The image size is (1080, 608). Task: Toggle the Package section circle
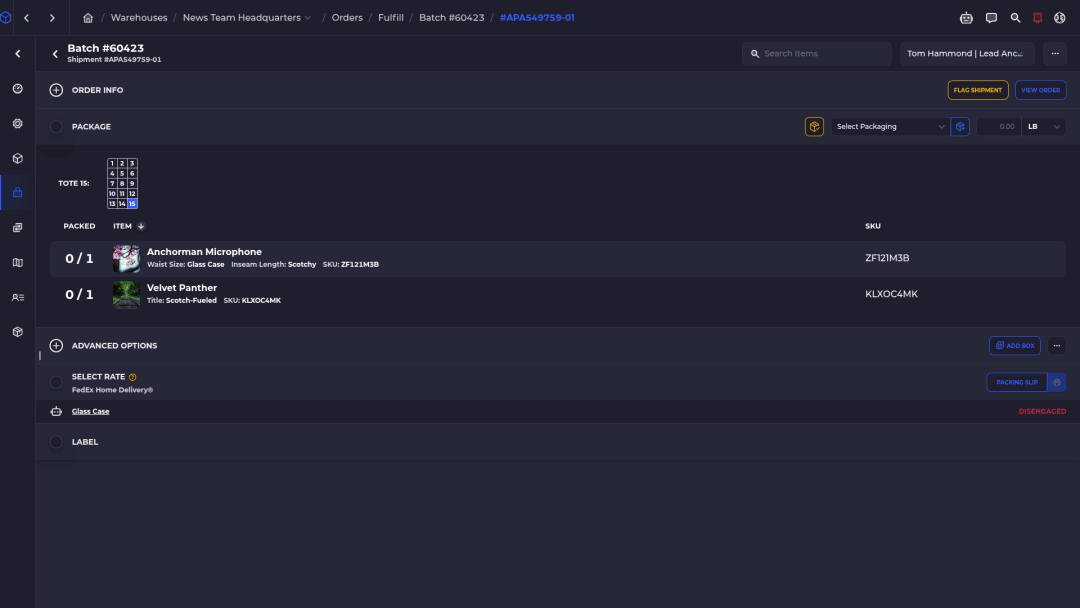pos(56,127)
